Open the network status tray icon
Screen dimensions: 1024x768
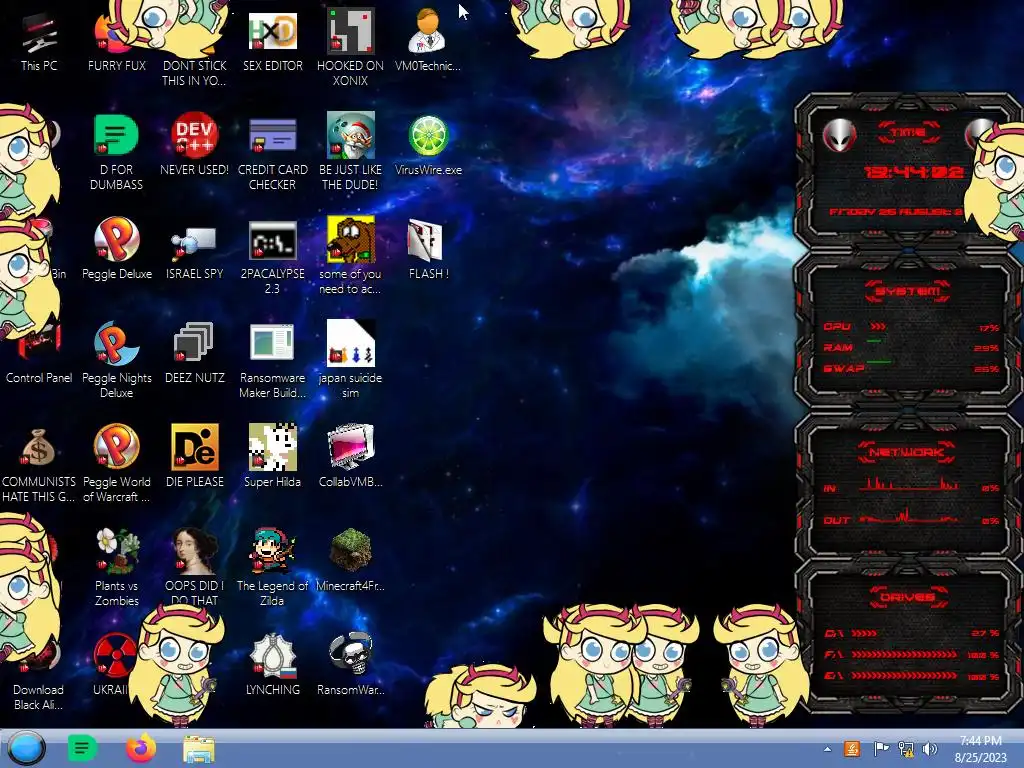tap(906, 749)
